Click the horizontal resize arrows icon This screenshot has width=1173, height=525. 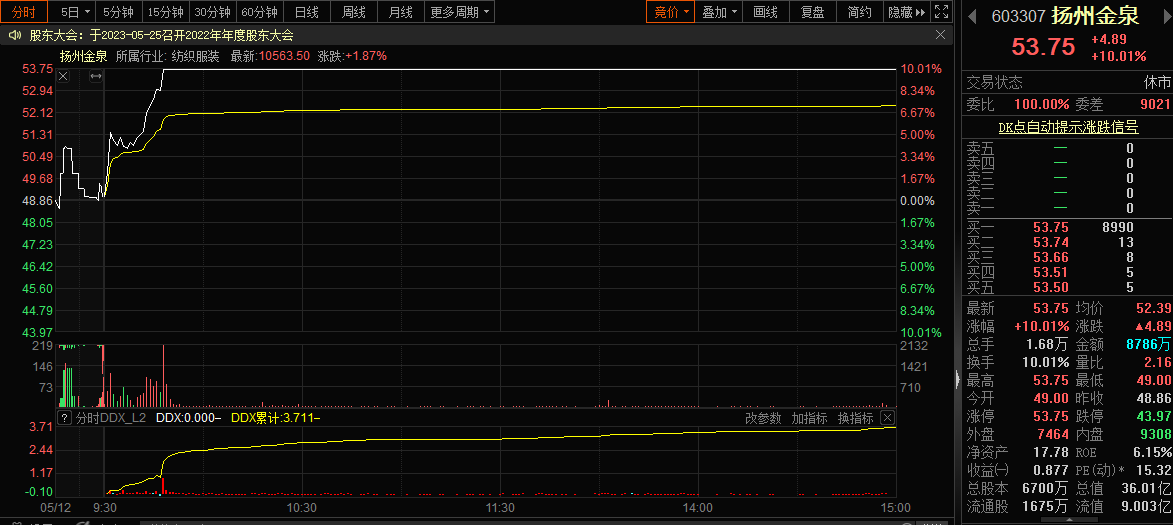click(96, 77)
